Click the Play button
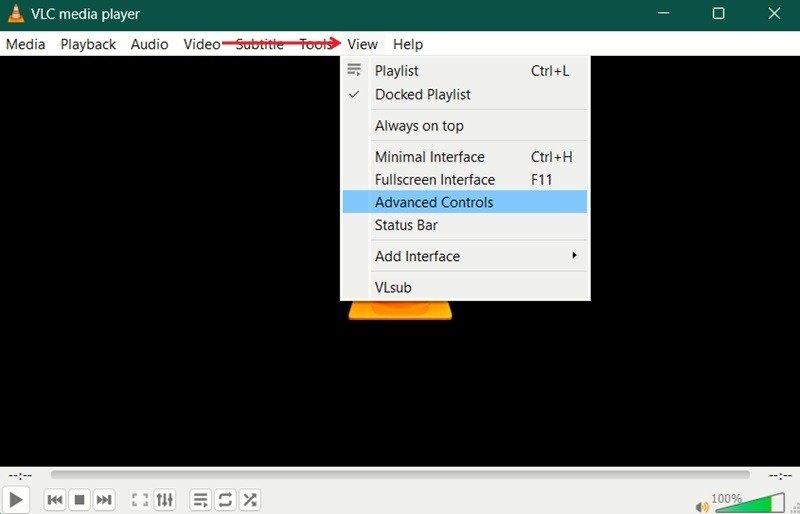800x514 pixels. [16, 500]
